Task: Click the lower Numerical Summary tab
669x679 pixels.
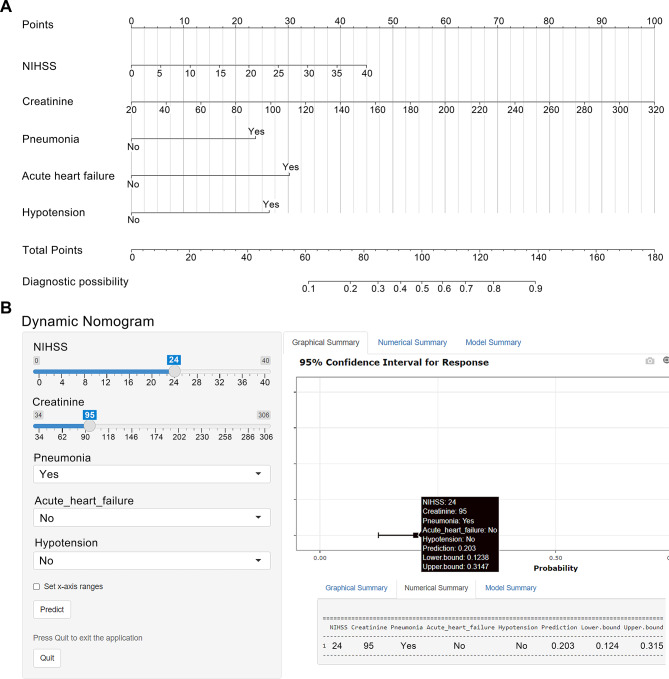Action: pyautogui.click(x=436, y=588)
